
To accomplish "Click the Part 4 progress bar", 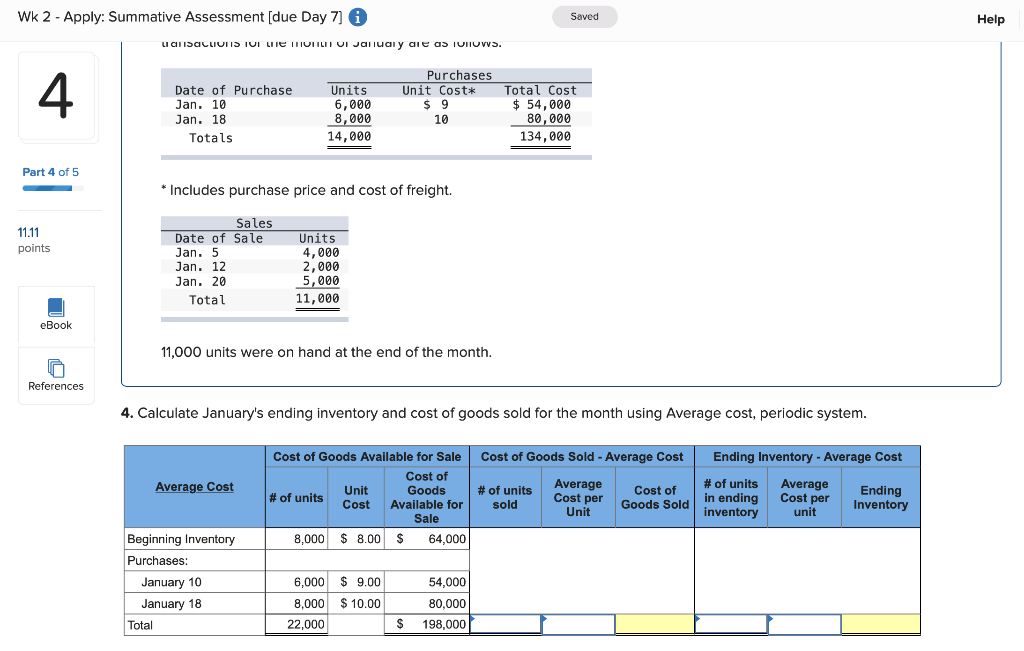I will pos(50,186).
